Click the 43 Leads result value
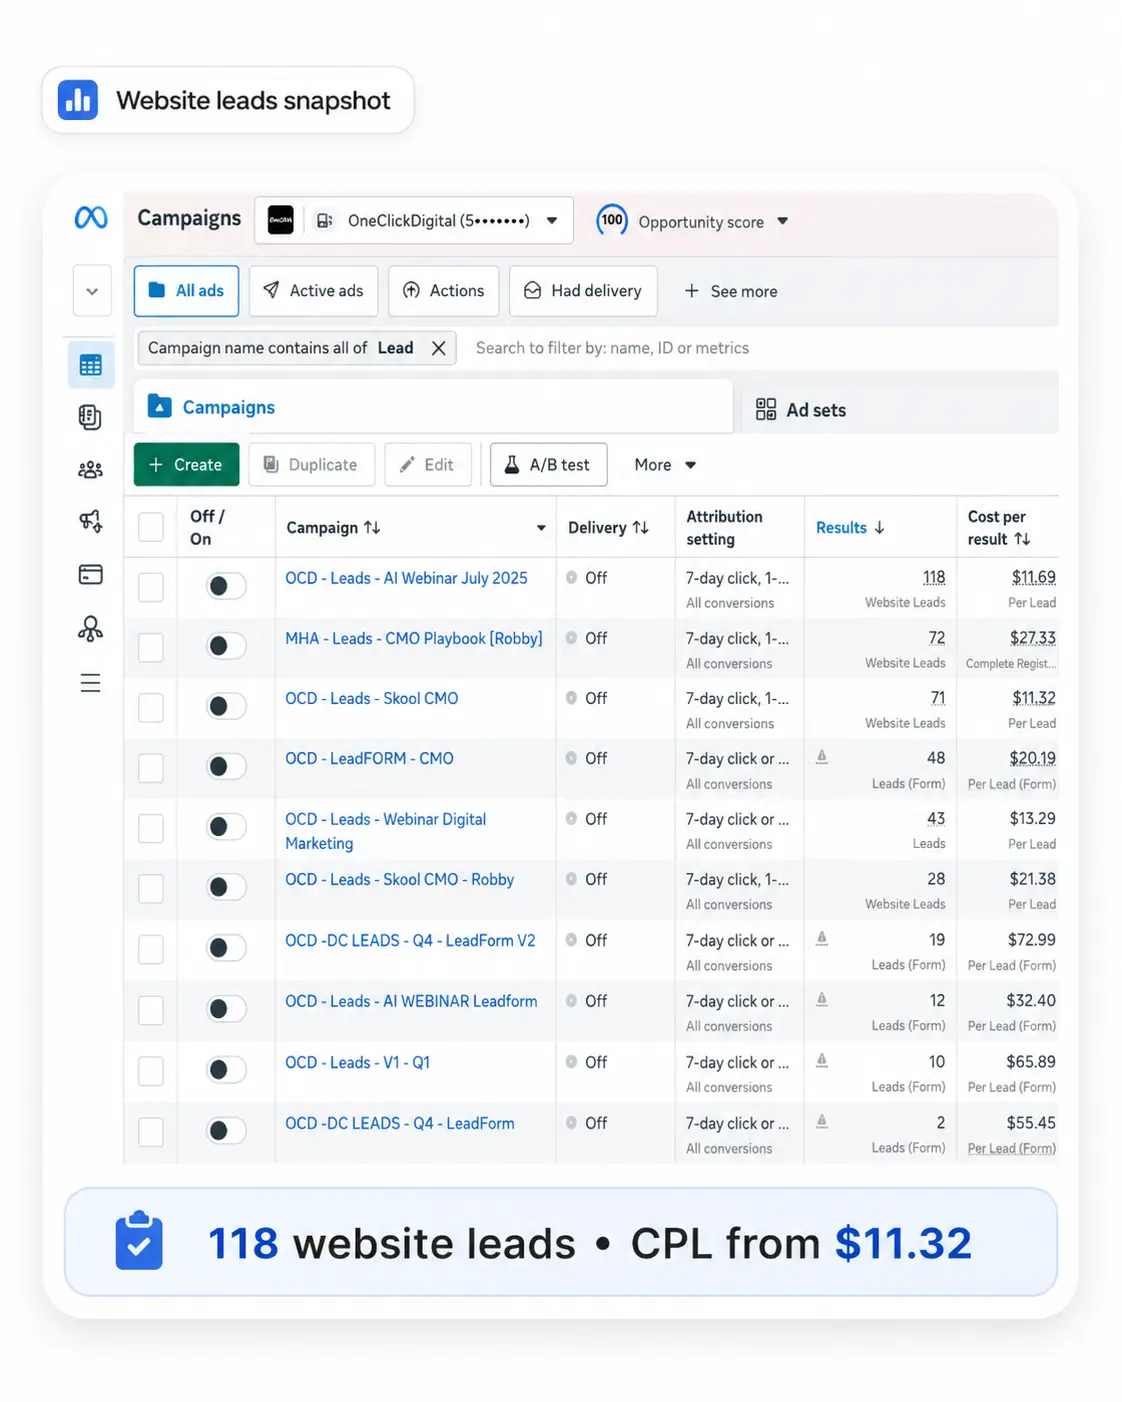The height and width of the screenshot is (1402, 1122). point(936,818)
